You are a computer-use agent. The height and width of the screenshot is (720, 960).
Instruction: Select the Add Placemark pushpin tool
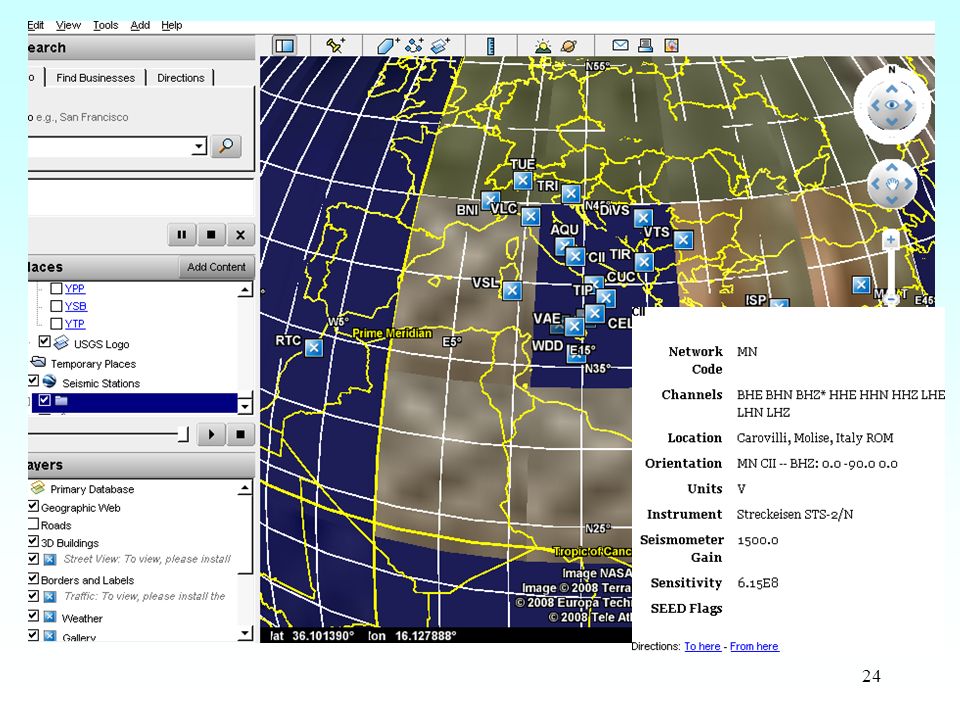[x=335, y=45]
